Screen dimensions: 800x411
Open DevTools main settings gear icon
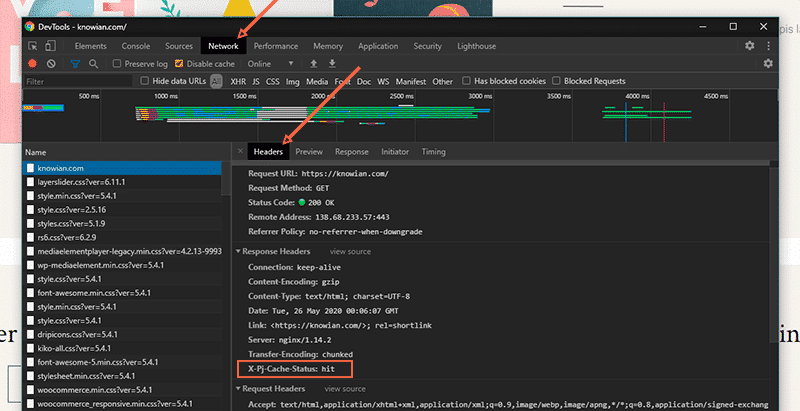[x=749, y=45]
